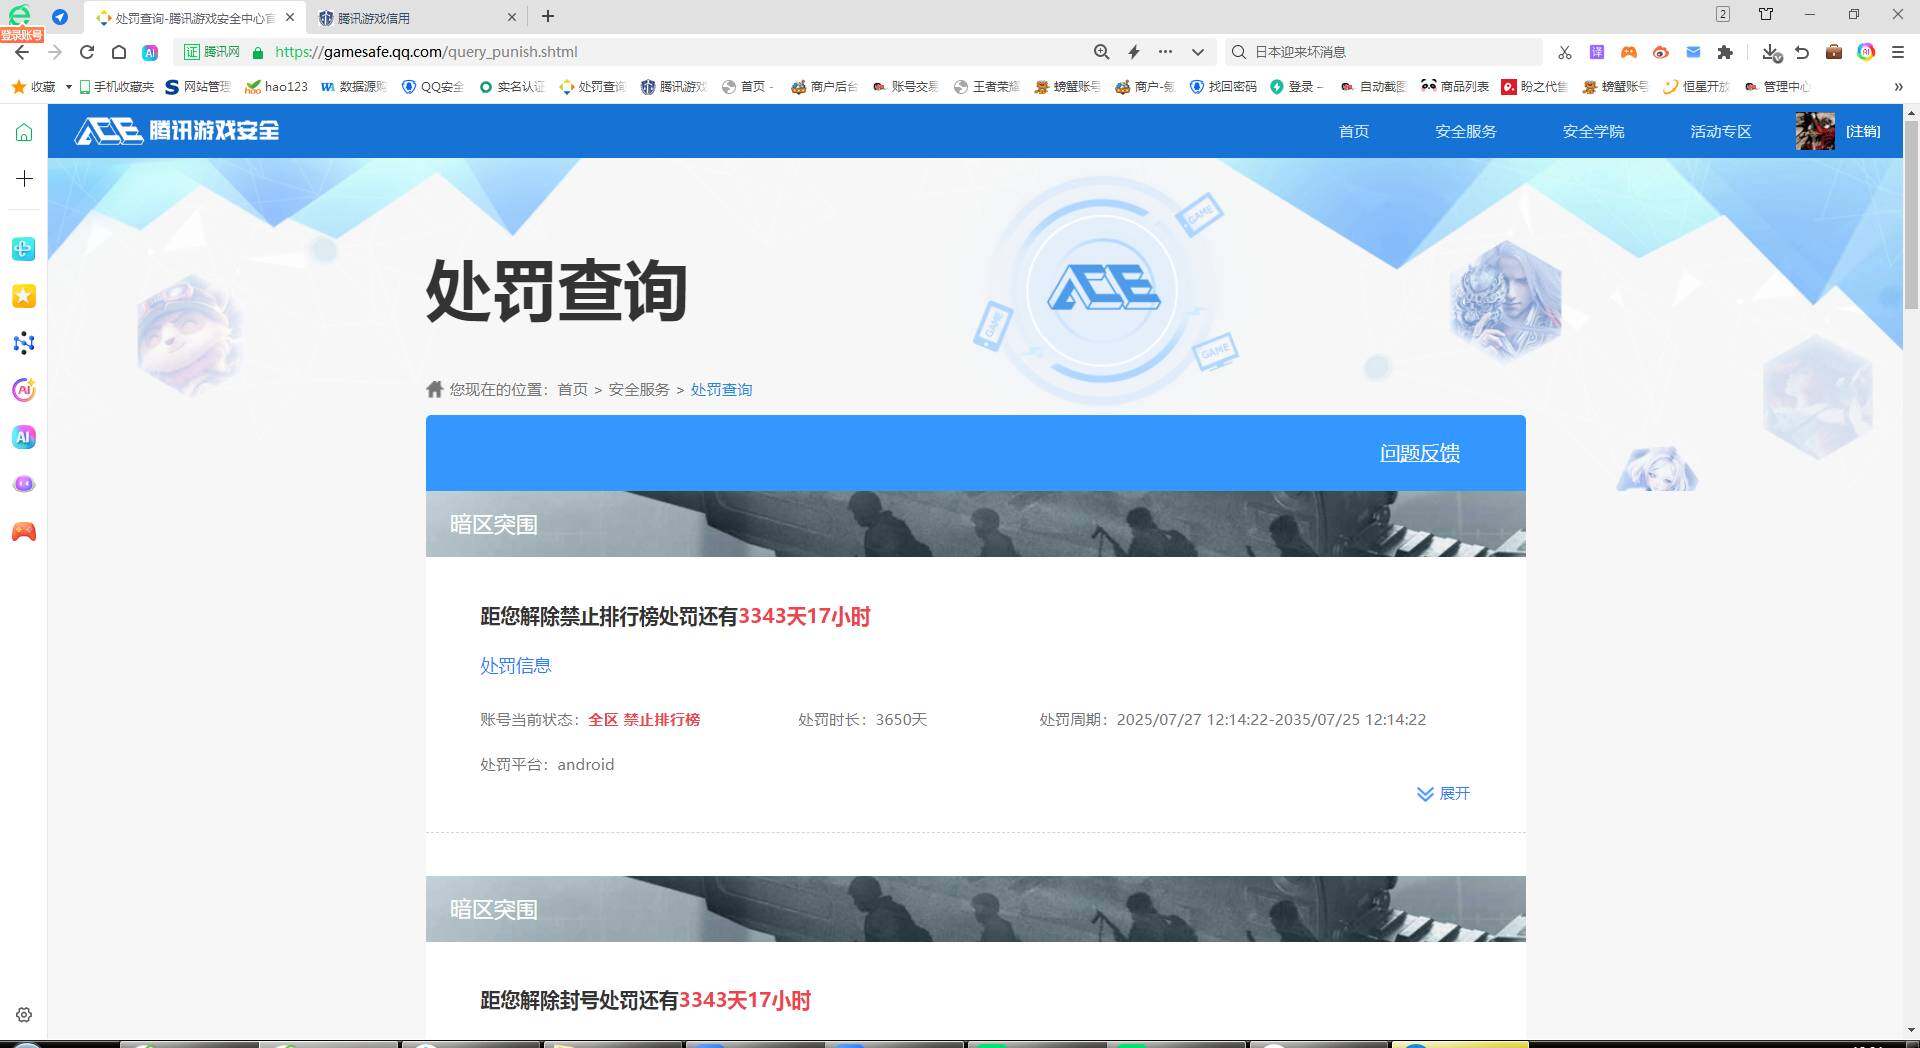Screen dimensions: 1920x1048
Task: Click the 问题反馈 feedback link
Action: (x=1419, y=453)
